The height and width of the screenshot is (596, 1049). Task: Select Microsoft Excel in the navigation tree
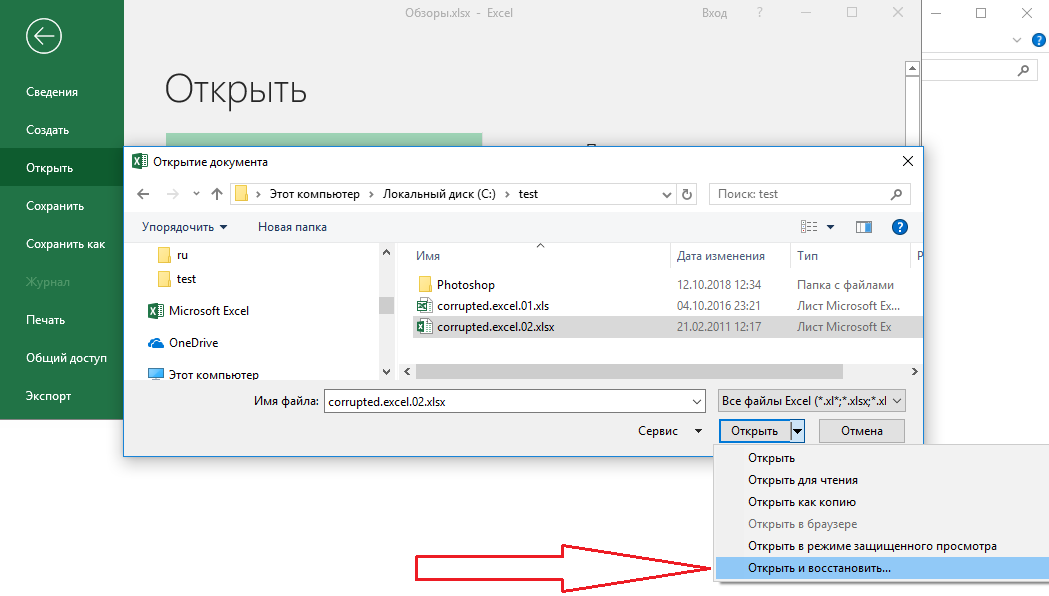click(x=199, y=311)
